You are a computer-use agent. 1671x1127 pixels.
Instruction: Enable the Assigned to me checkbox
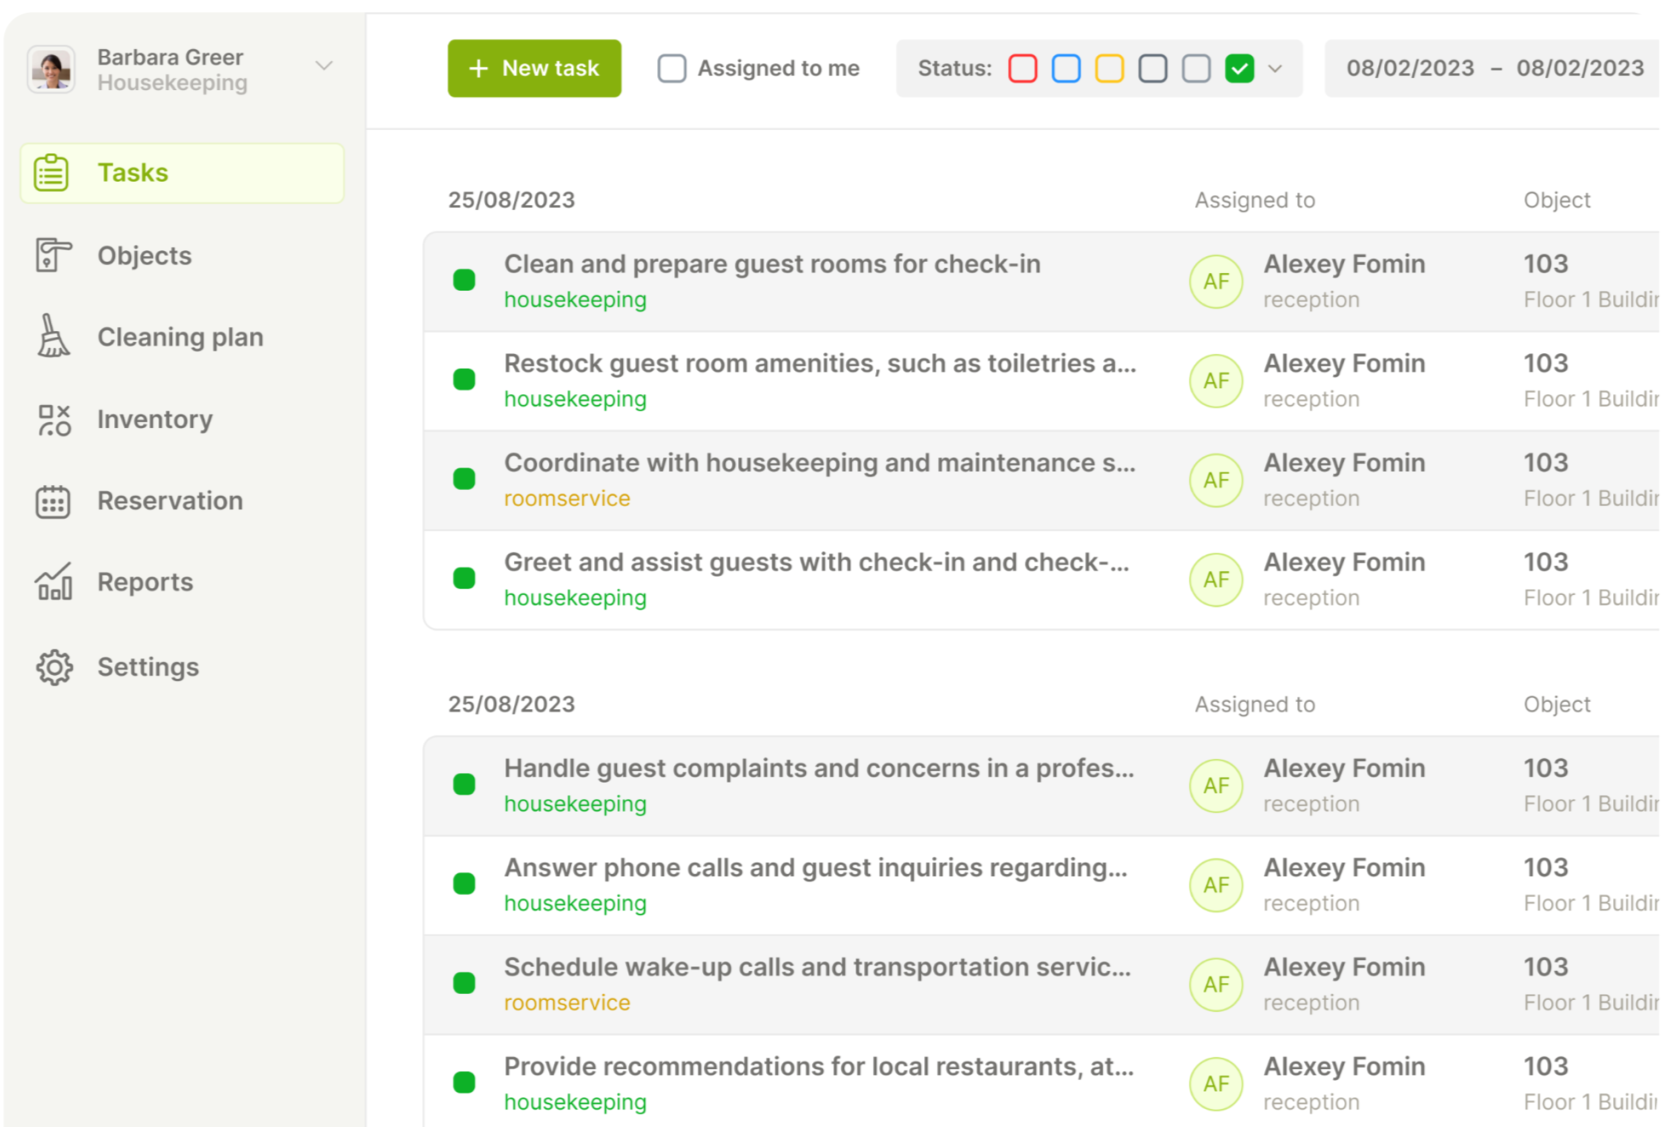point(672,68)
